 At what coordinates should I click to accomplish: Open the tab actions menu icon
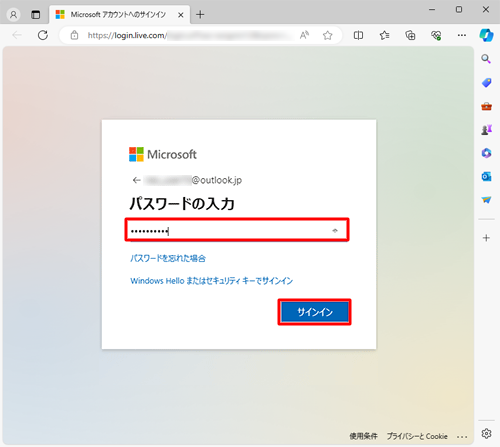point(35,15)
